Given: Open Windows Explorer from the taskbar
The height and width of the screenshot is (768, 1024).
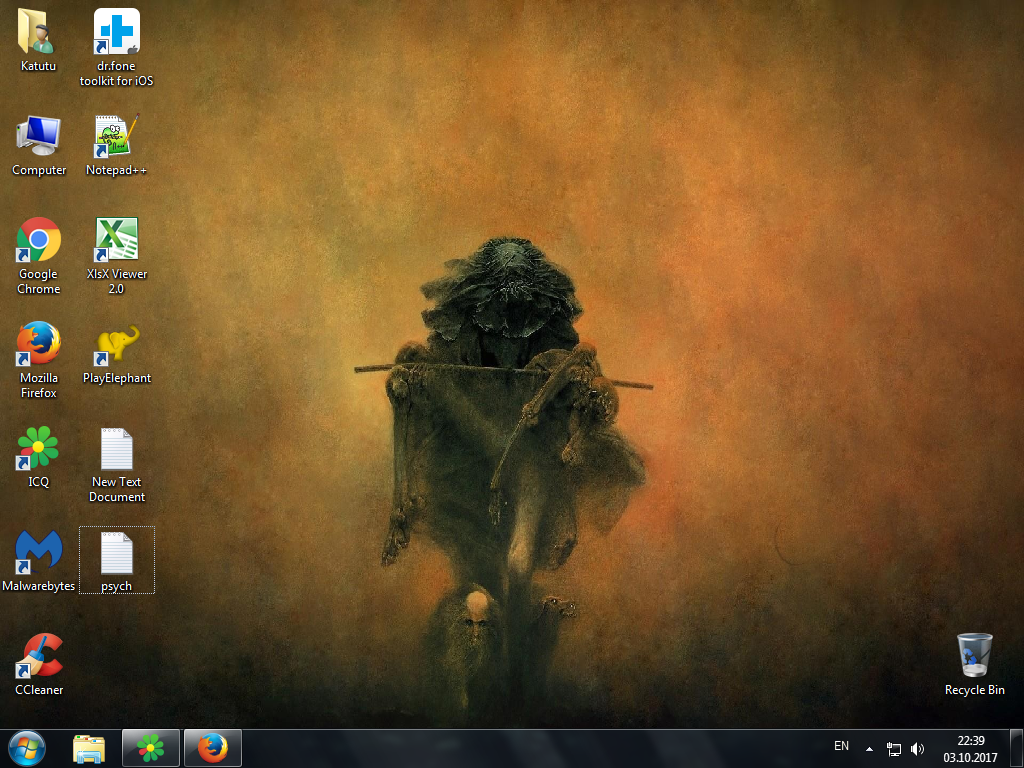Looking at the screenshot, I should click(89, 748).
